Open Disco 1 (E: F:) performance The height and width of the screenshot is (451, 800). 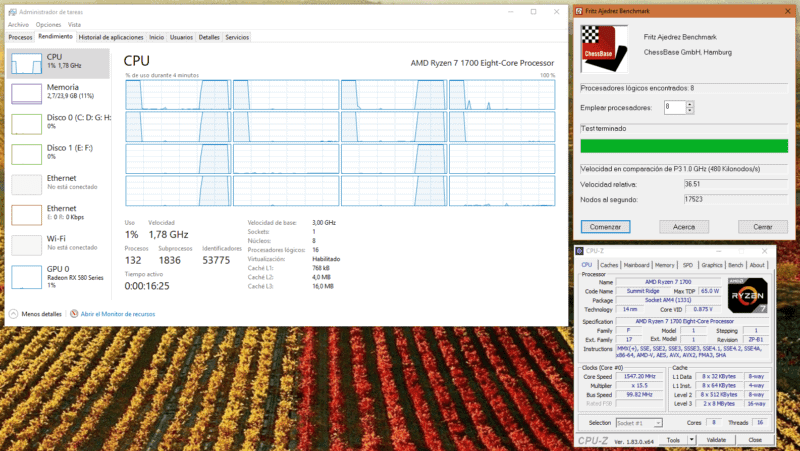point(59,154)
